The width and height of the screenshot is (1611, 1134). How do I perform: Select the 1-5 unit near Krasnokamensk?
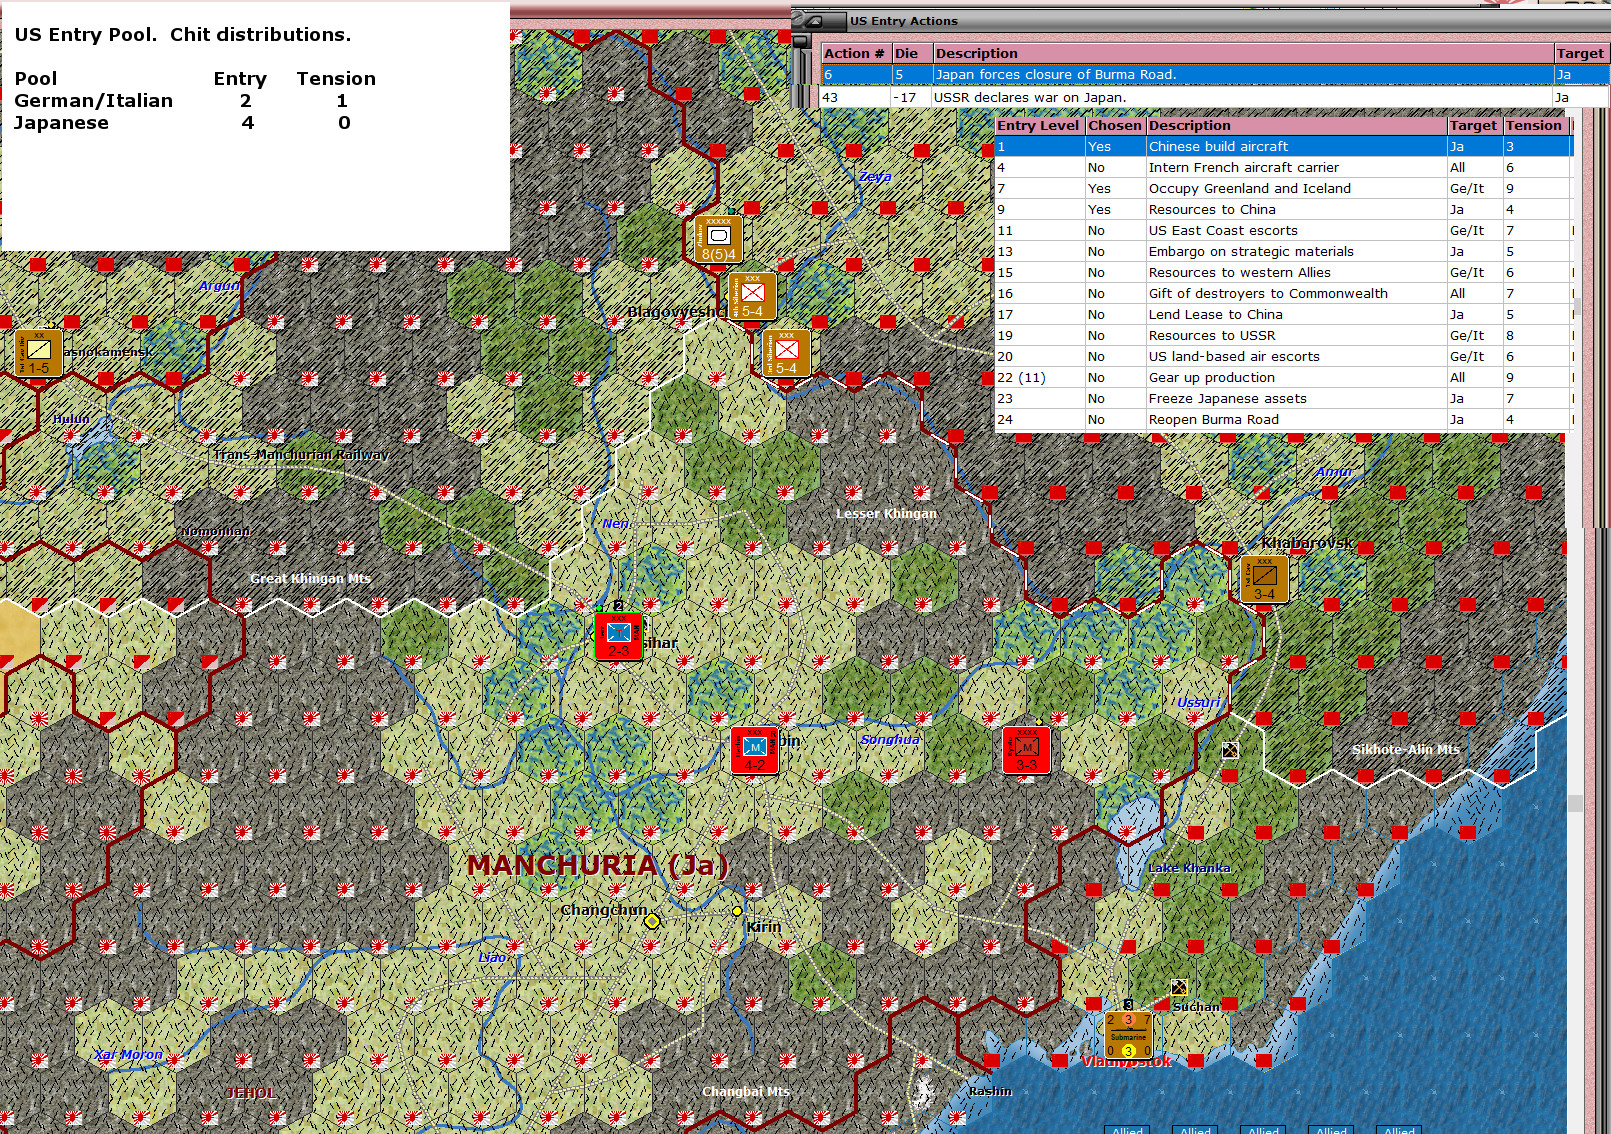(39, 353)
